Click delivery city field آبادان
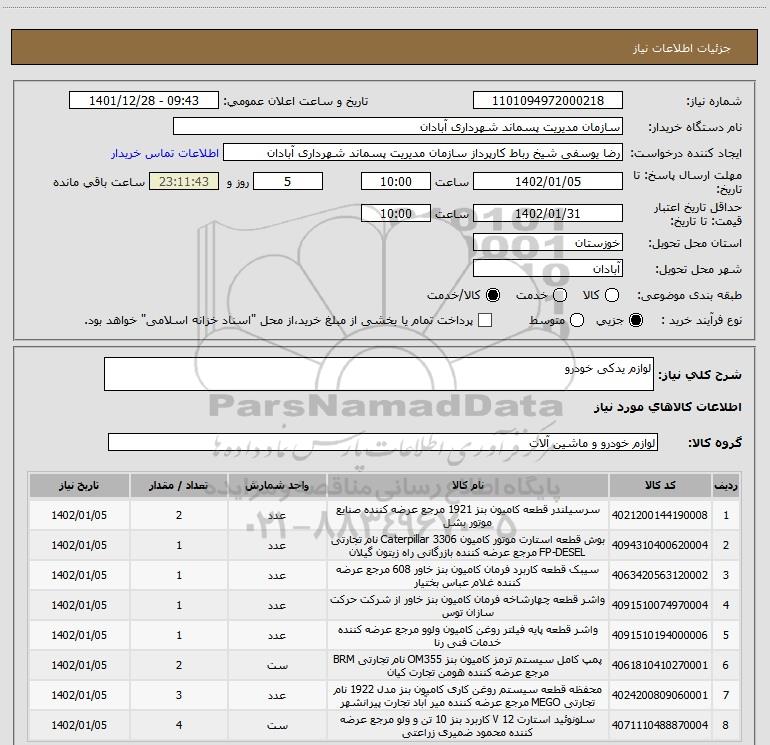 click(548, 269)
